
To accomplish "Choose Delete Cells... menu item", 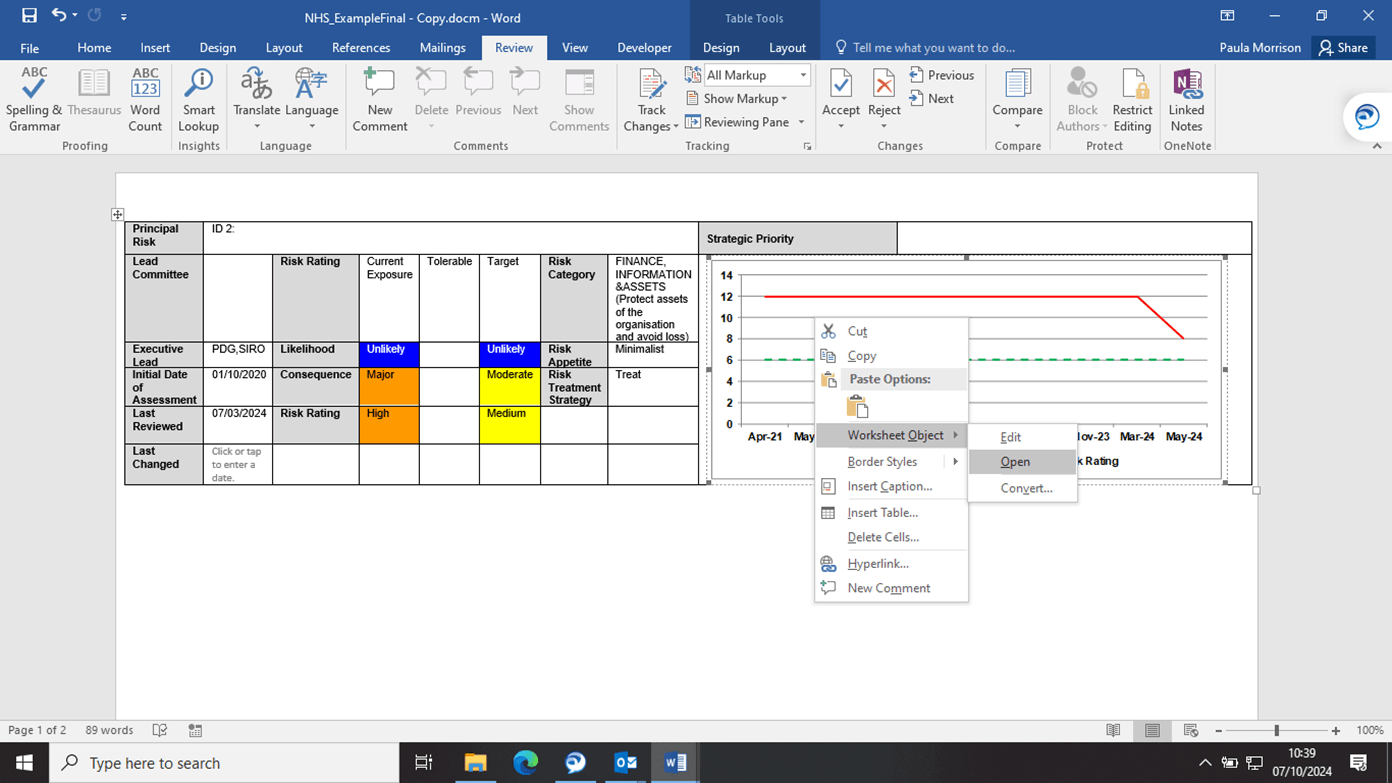I will click(892, 537).
